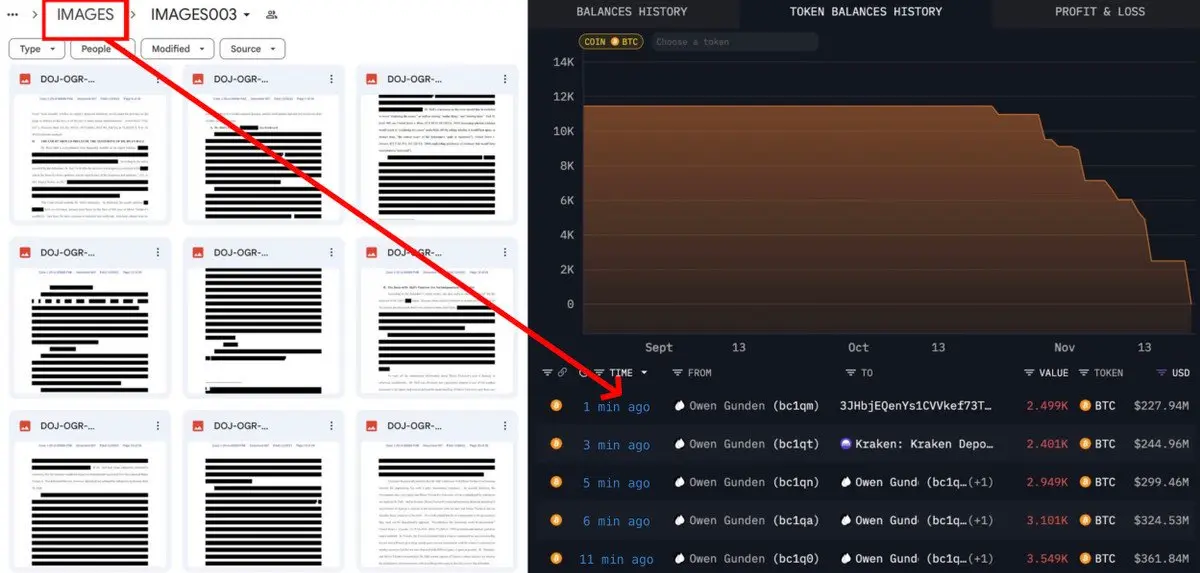Click the 3.549K value cell
Viewport: 1200px width, 573px height.
tap(1048, 558)
